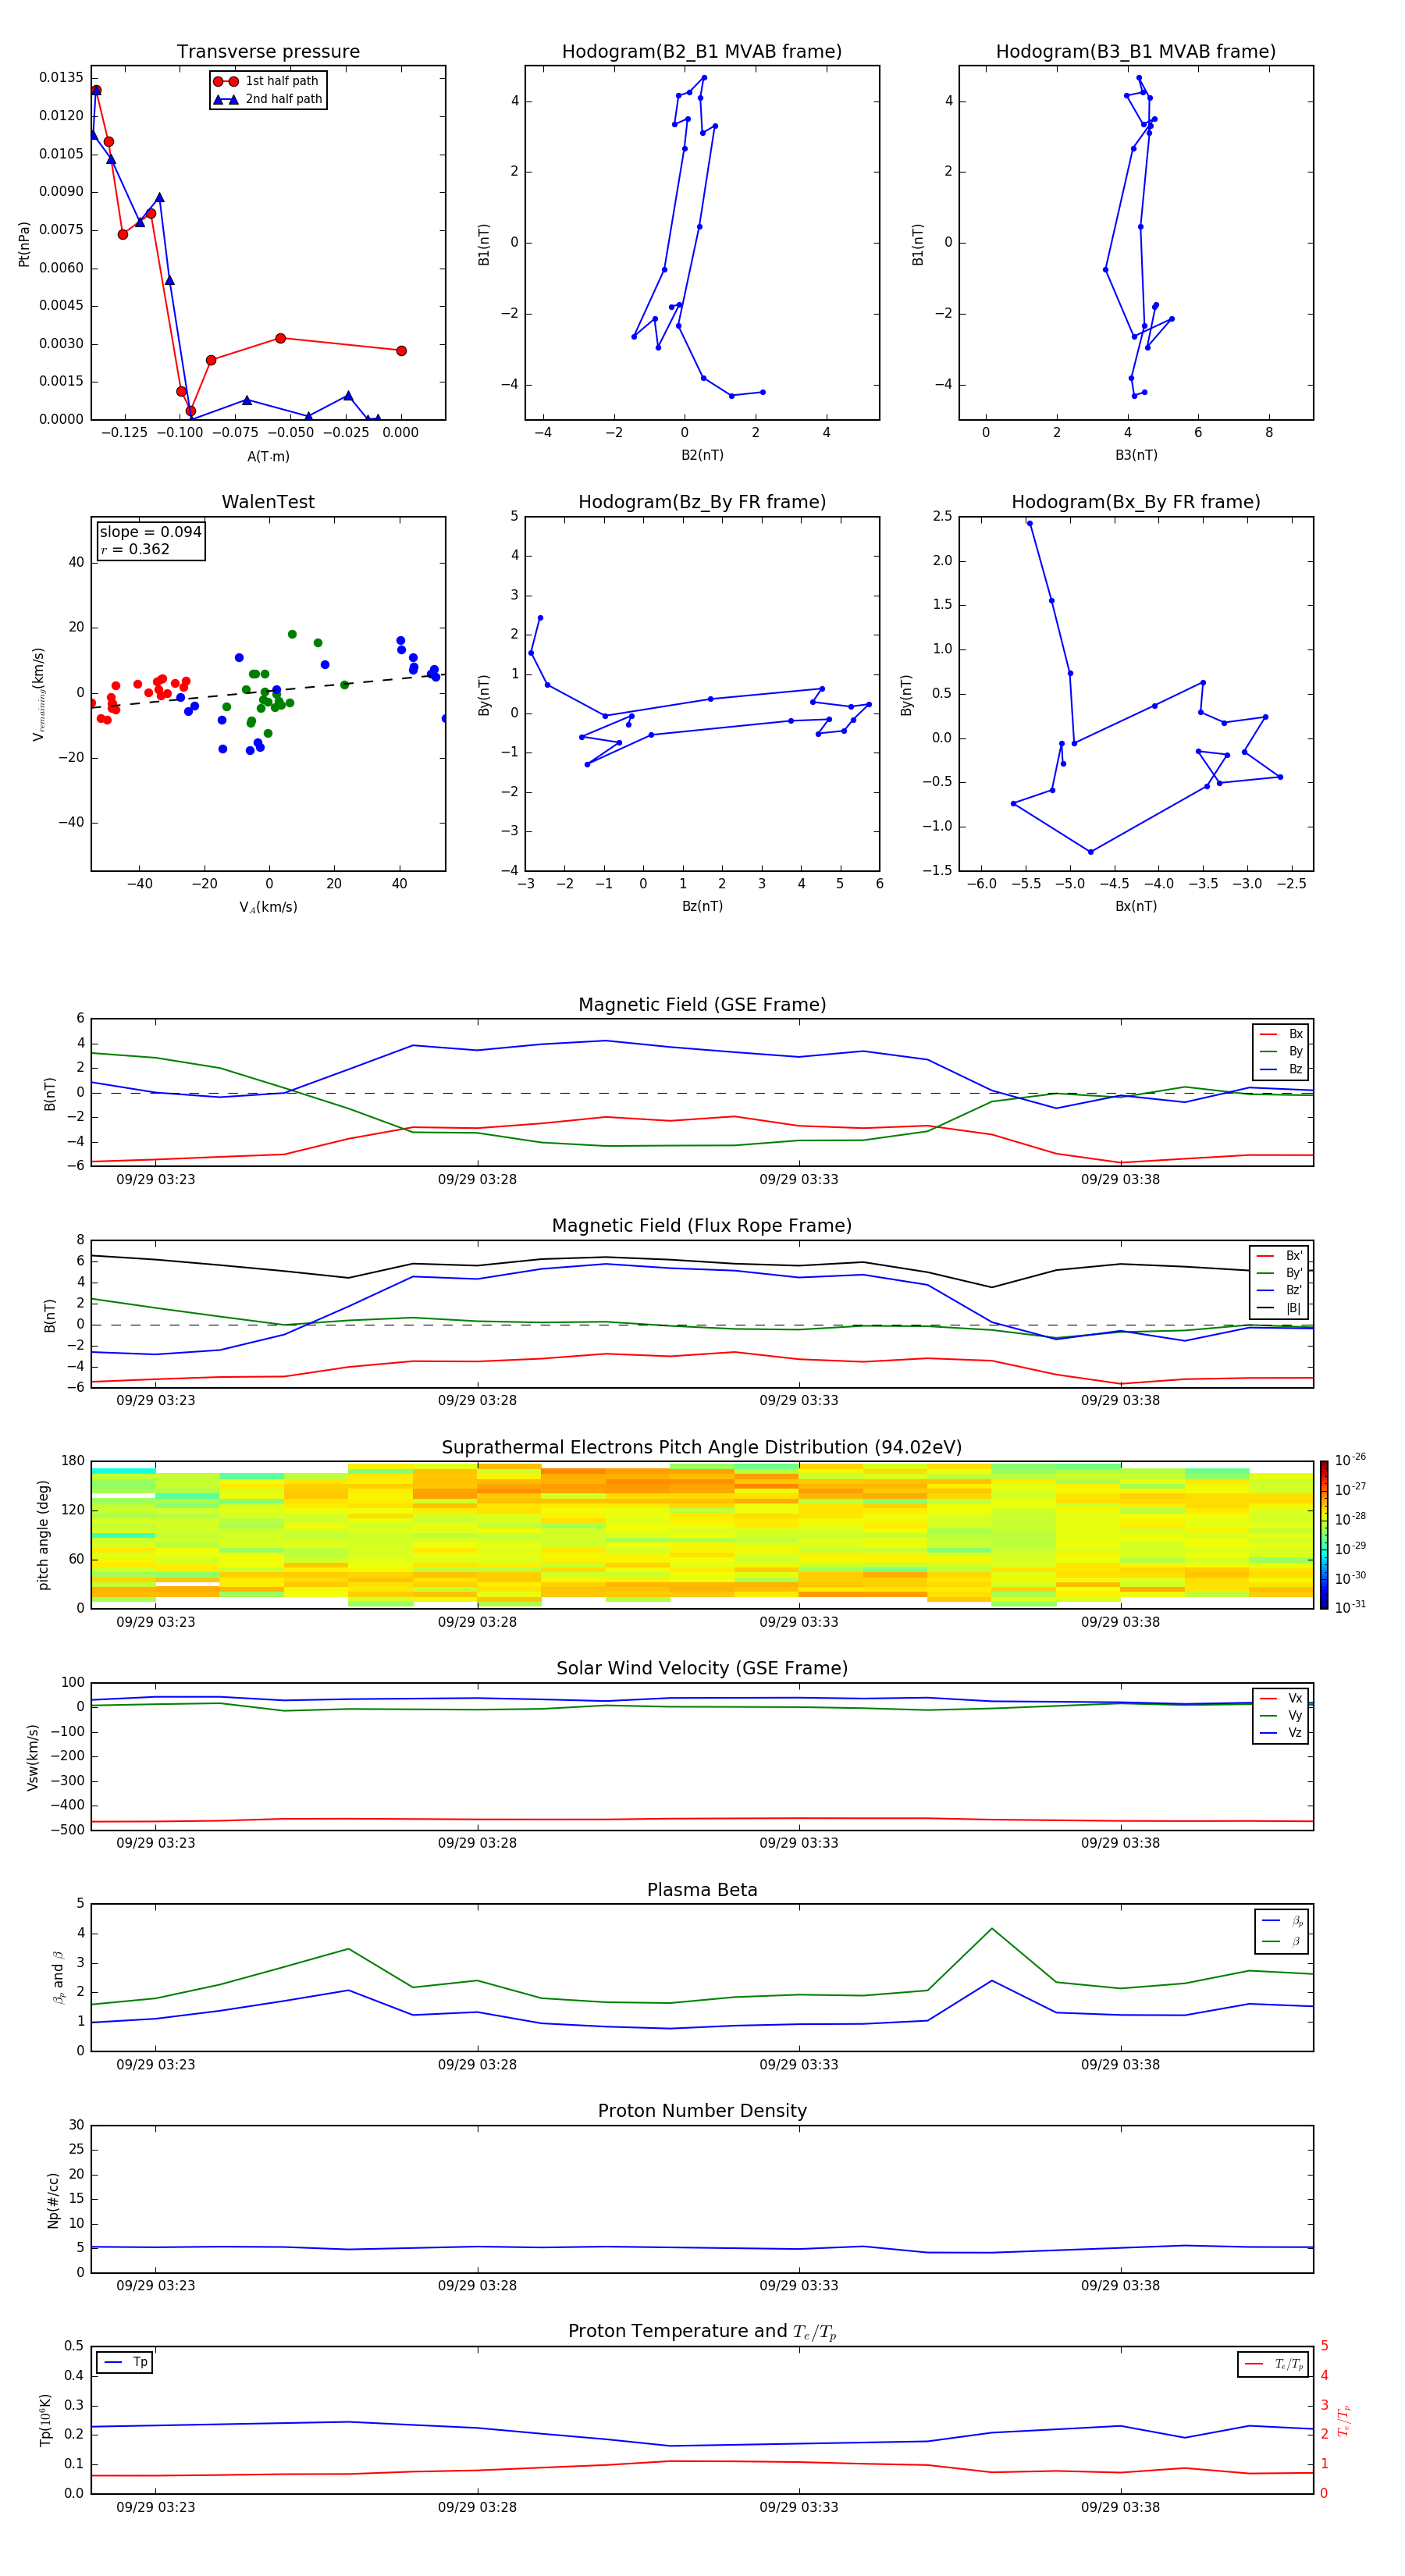Viewport: 1405px width, 2576px height.
Task: Click the 'WalenTest' plot title
Action: tap(268, 502)
